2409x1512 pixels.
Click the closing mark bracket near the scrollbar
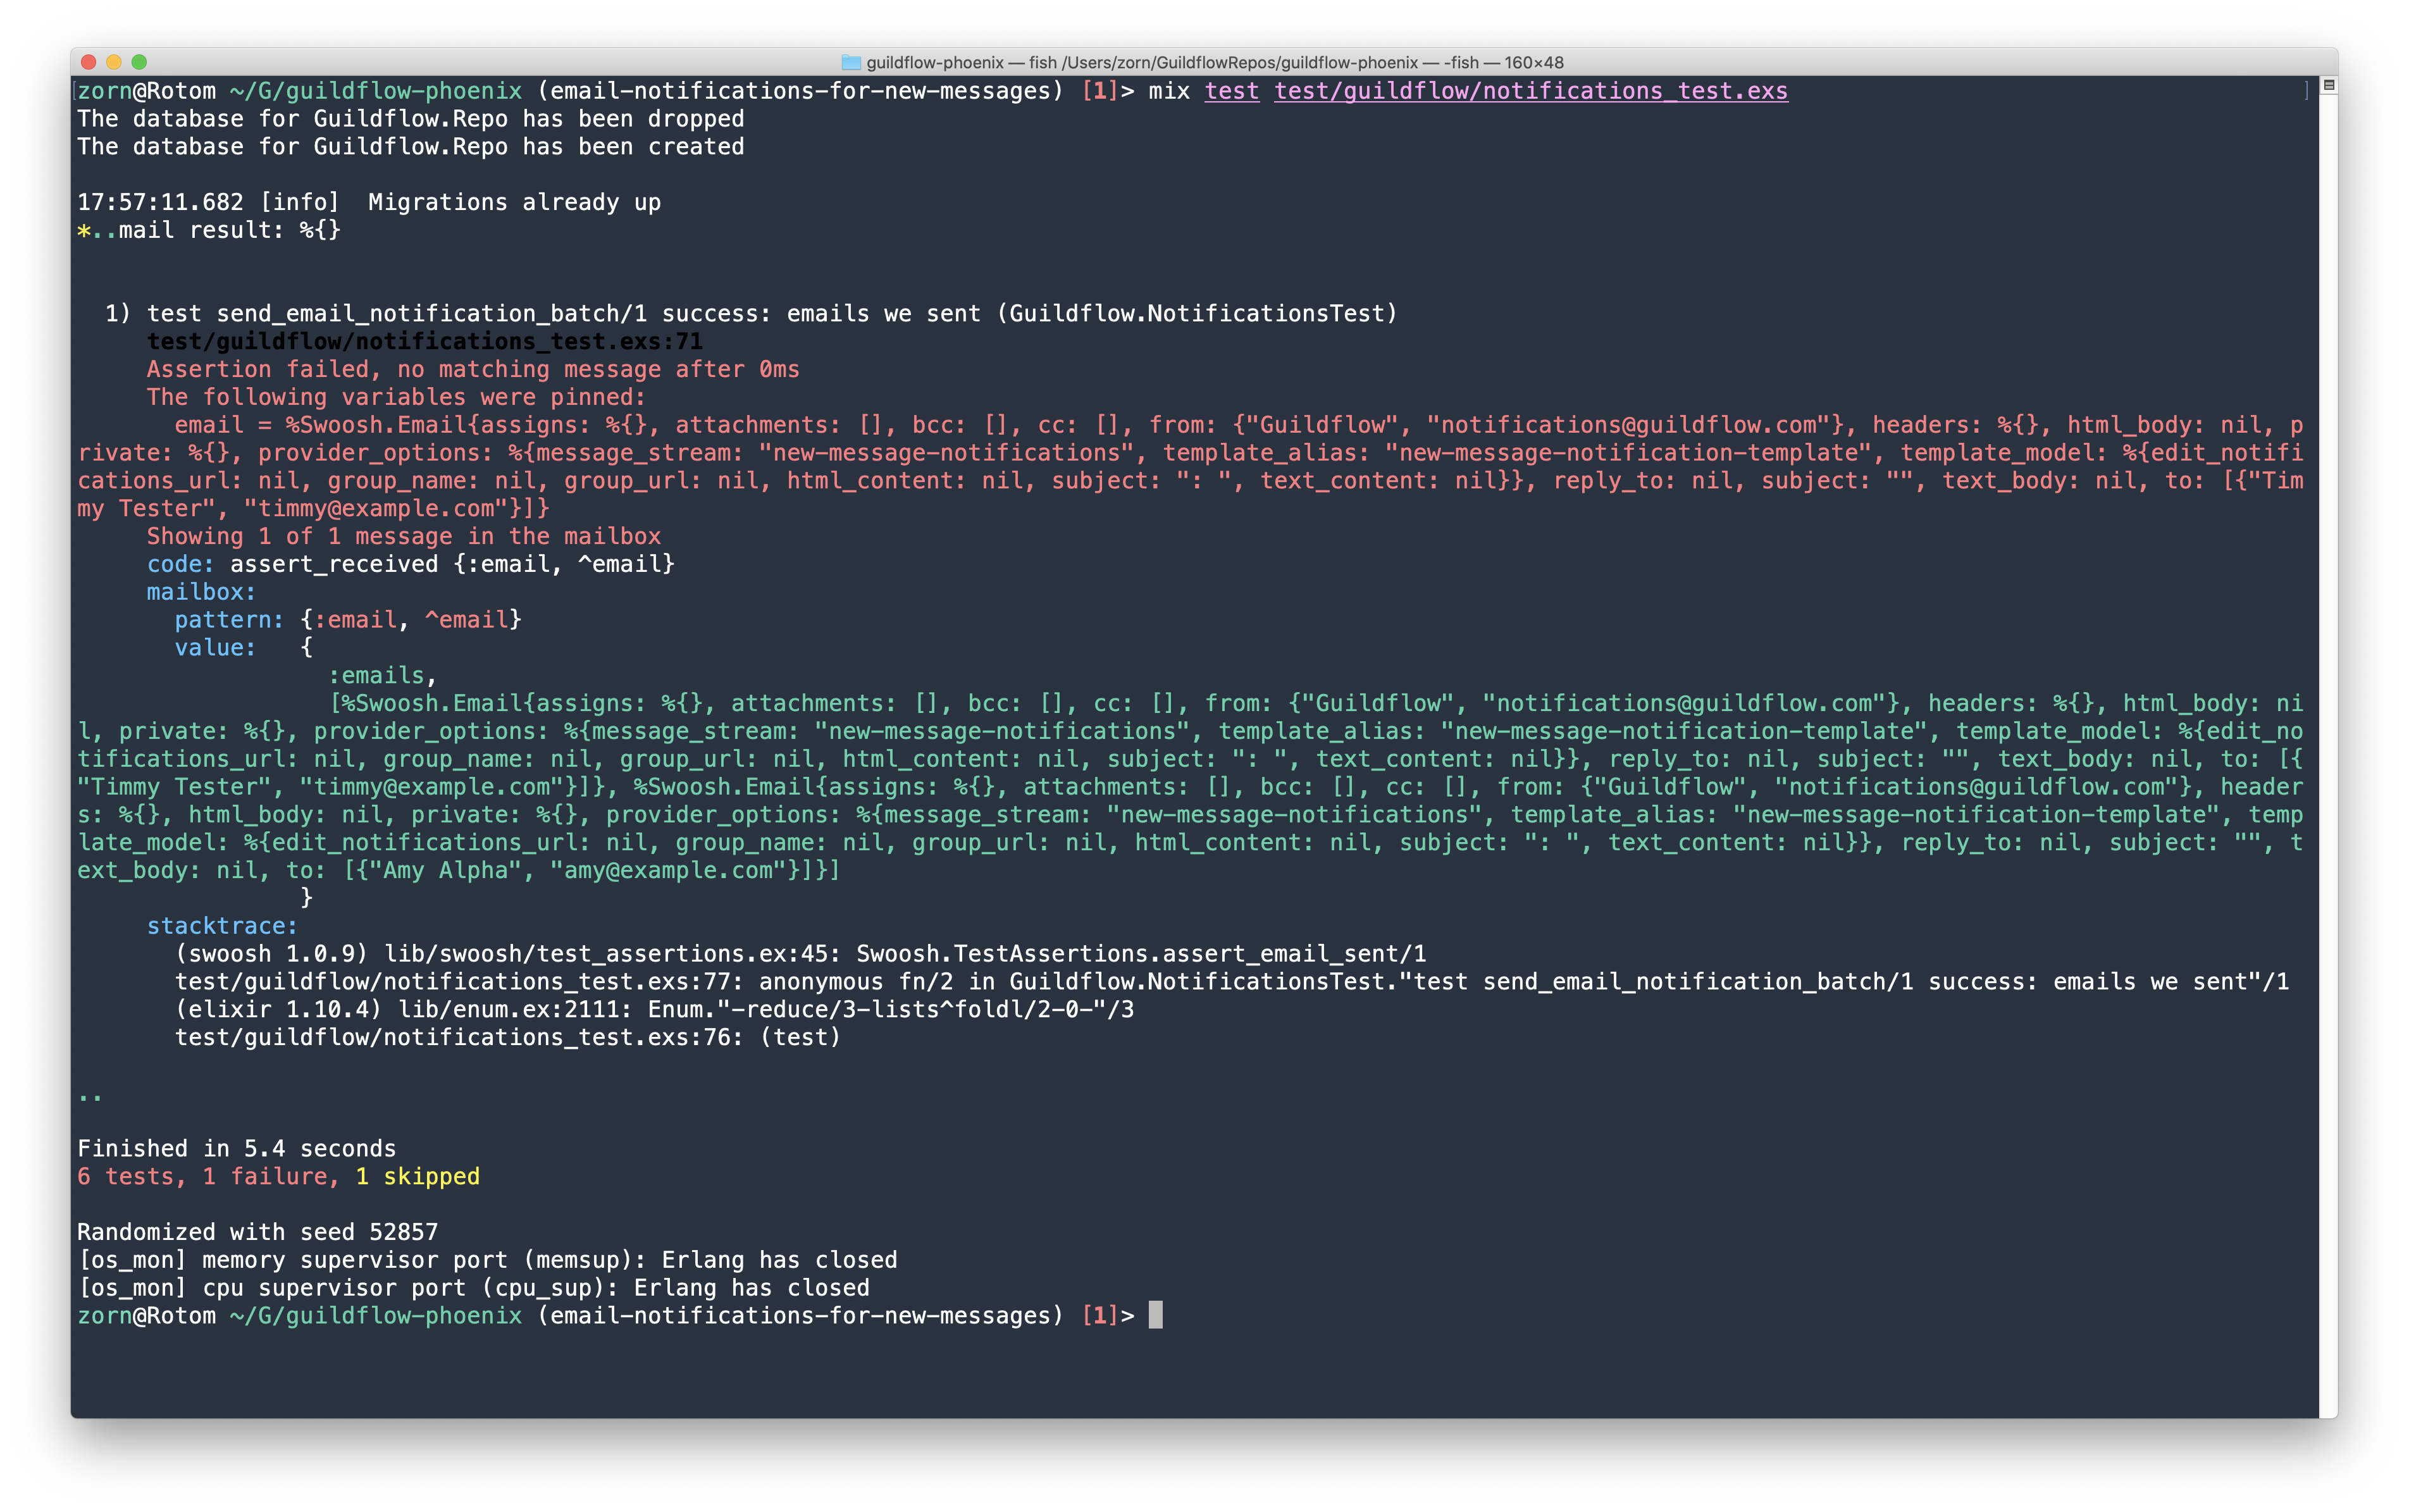(x=2306, y=91)
